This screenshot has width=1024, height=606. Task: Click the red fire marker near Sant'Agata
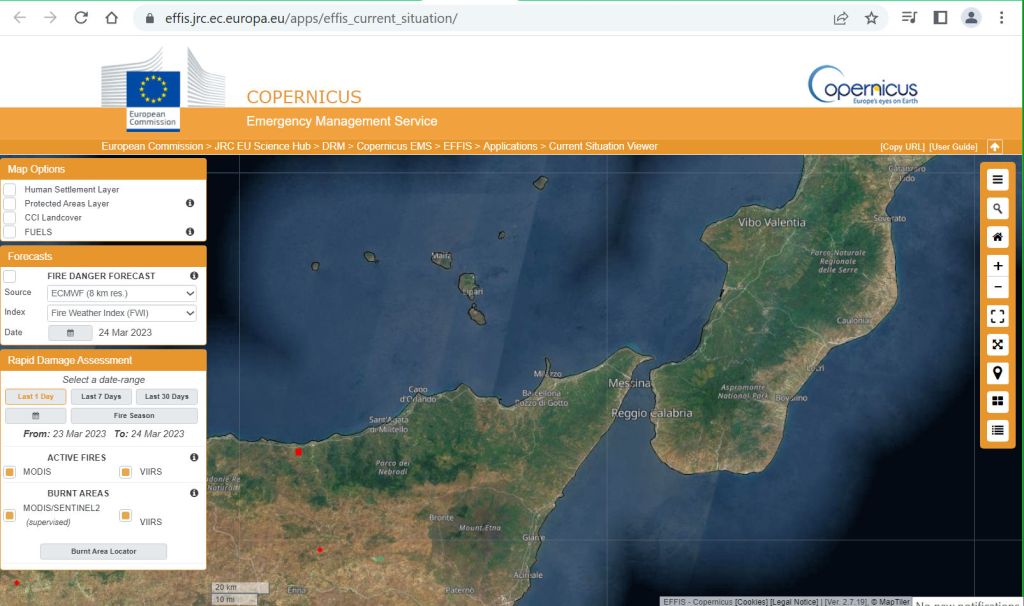point(298,452)
